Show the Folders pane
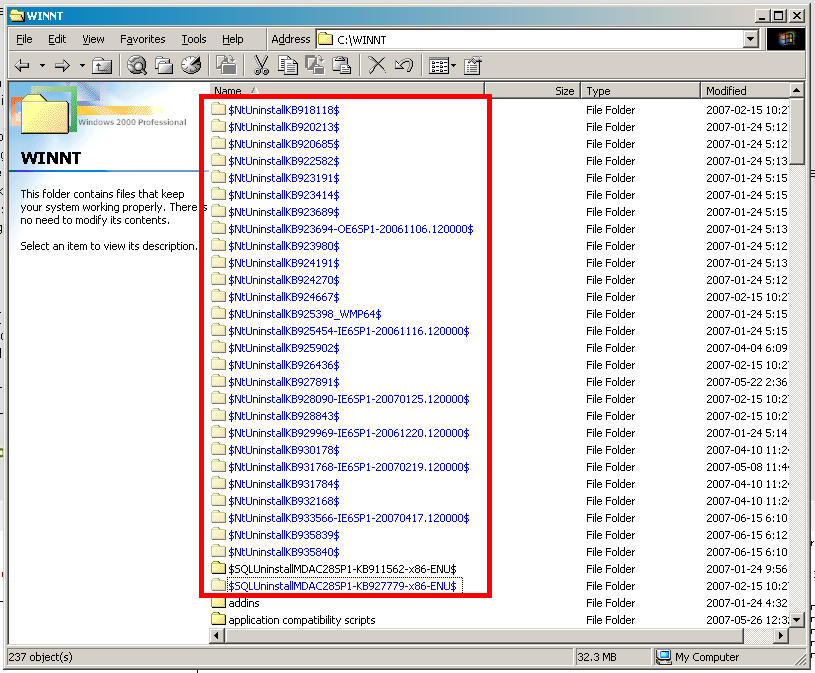This screenshot has height=673, width=815. [164, 65]
